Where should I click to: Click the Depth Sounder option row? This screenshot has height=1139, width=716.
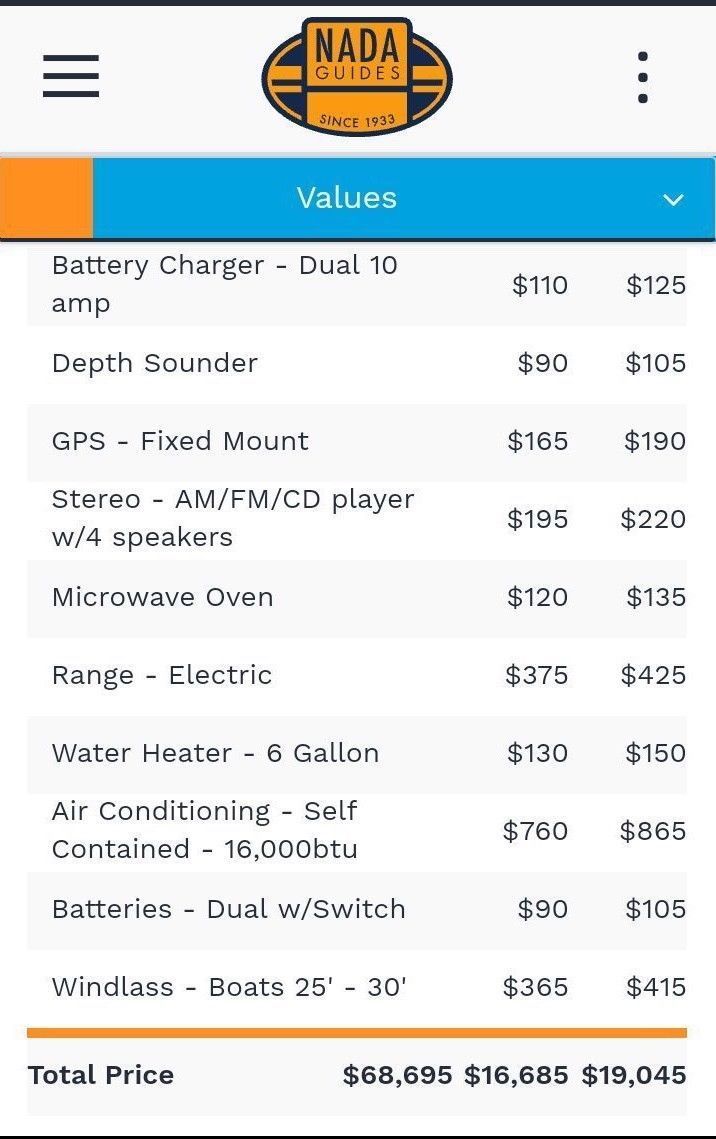click(357, 363)
